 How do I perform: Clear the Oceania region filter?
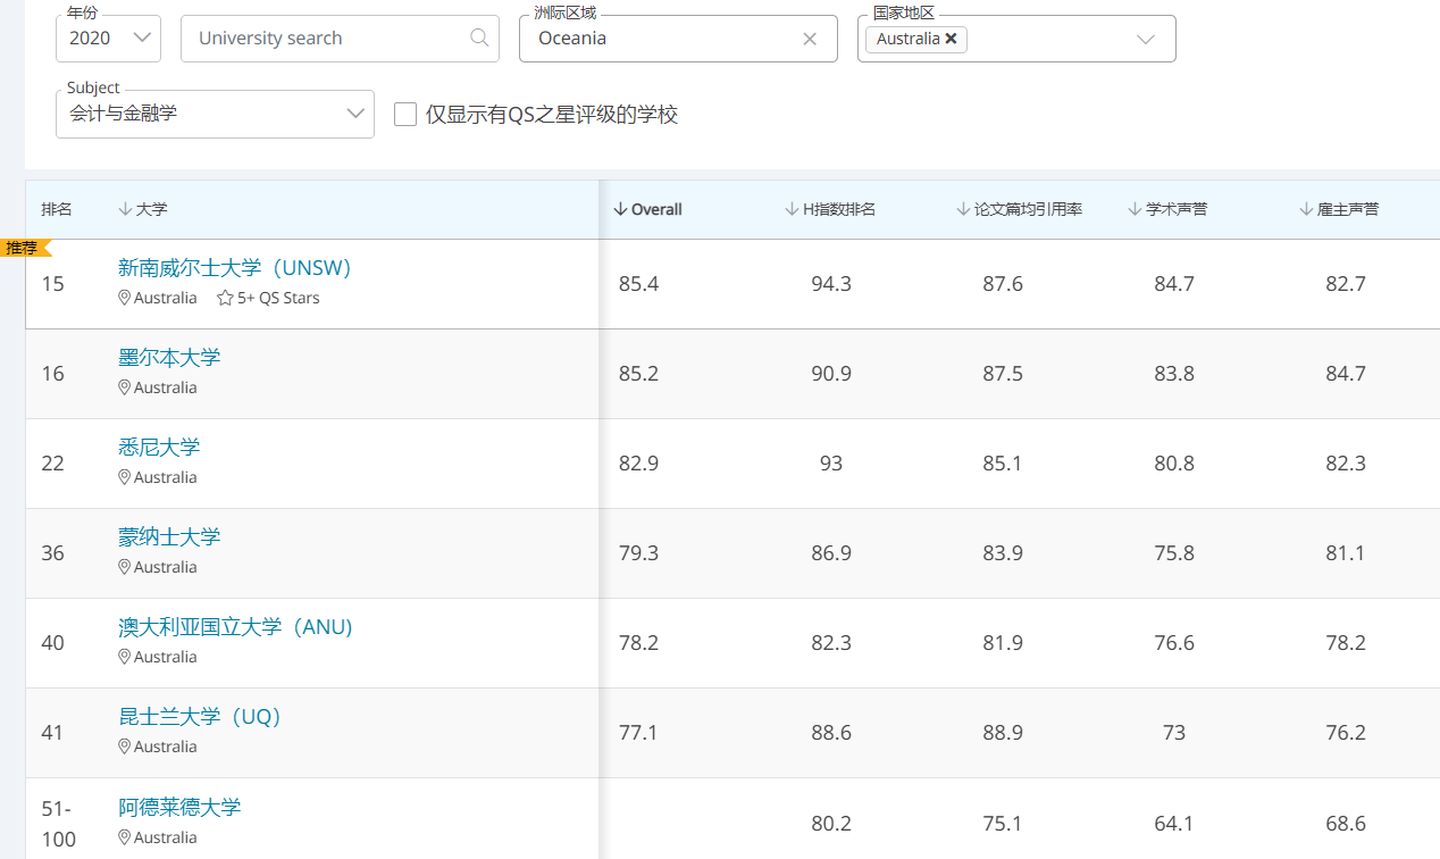tap(809, 39)
